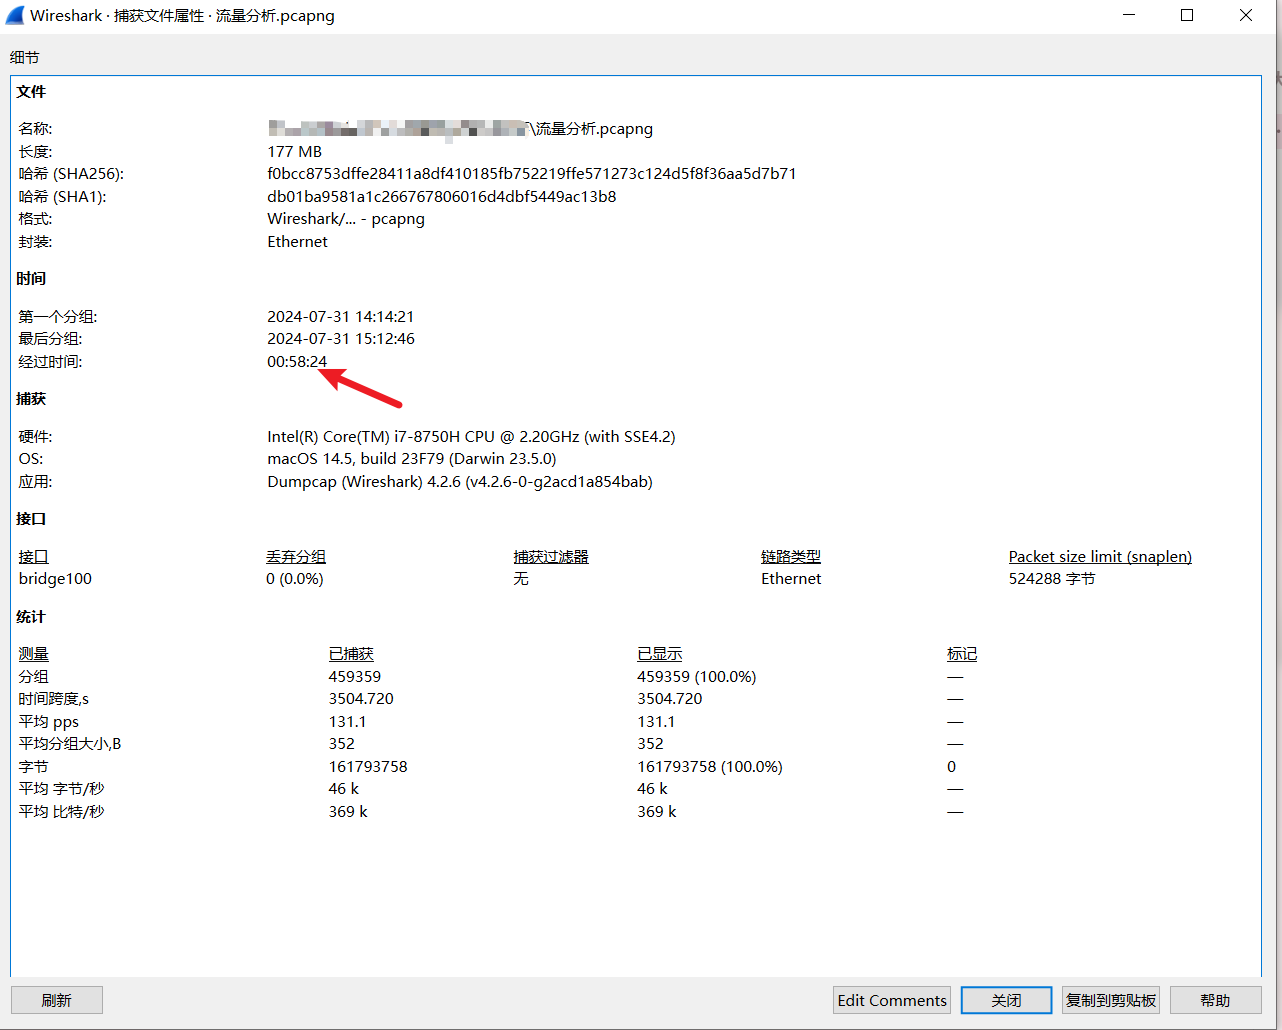Click the 已显示 column header

click(x=660, y=654)
